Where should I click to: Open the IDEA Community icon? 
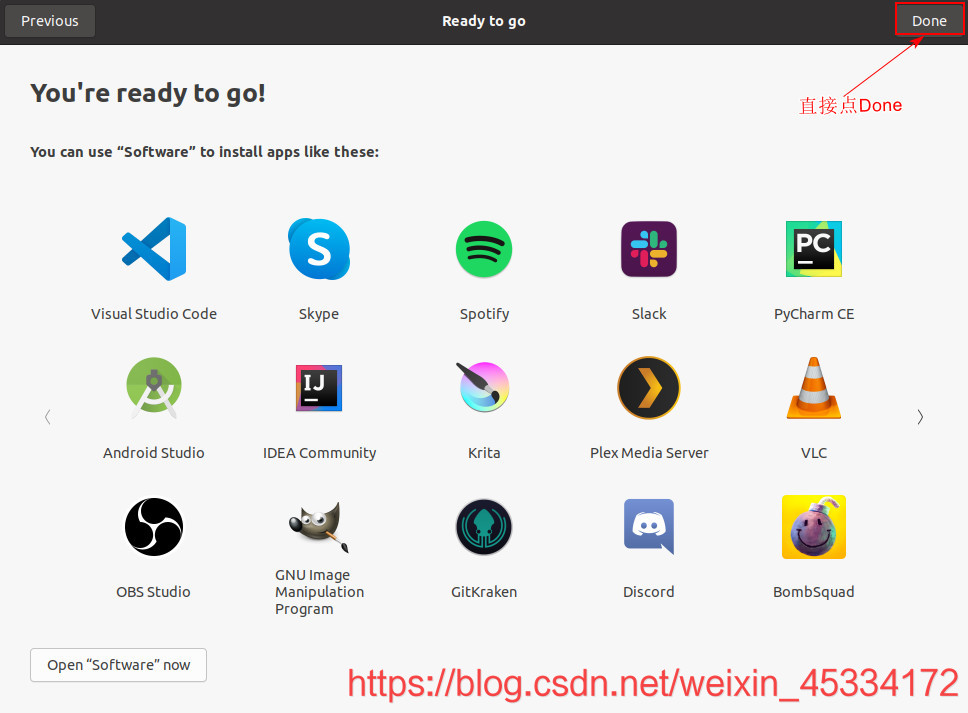click(x=319, y=388)
